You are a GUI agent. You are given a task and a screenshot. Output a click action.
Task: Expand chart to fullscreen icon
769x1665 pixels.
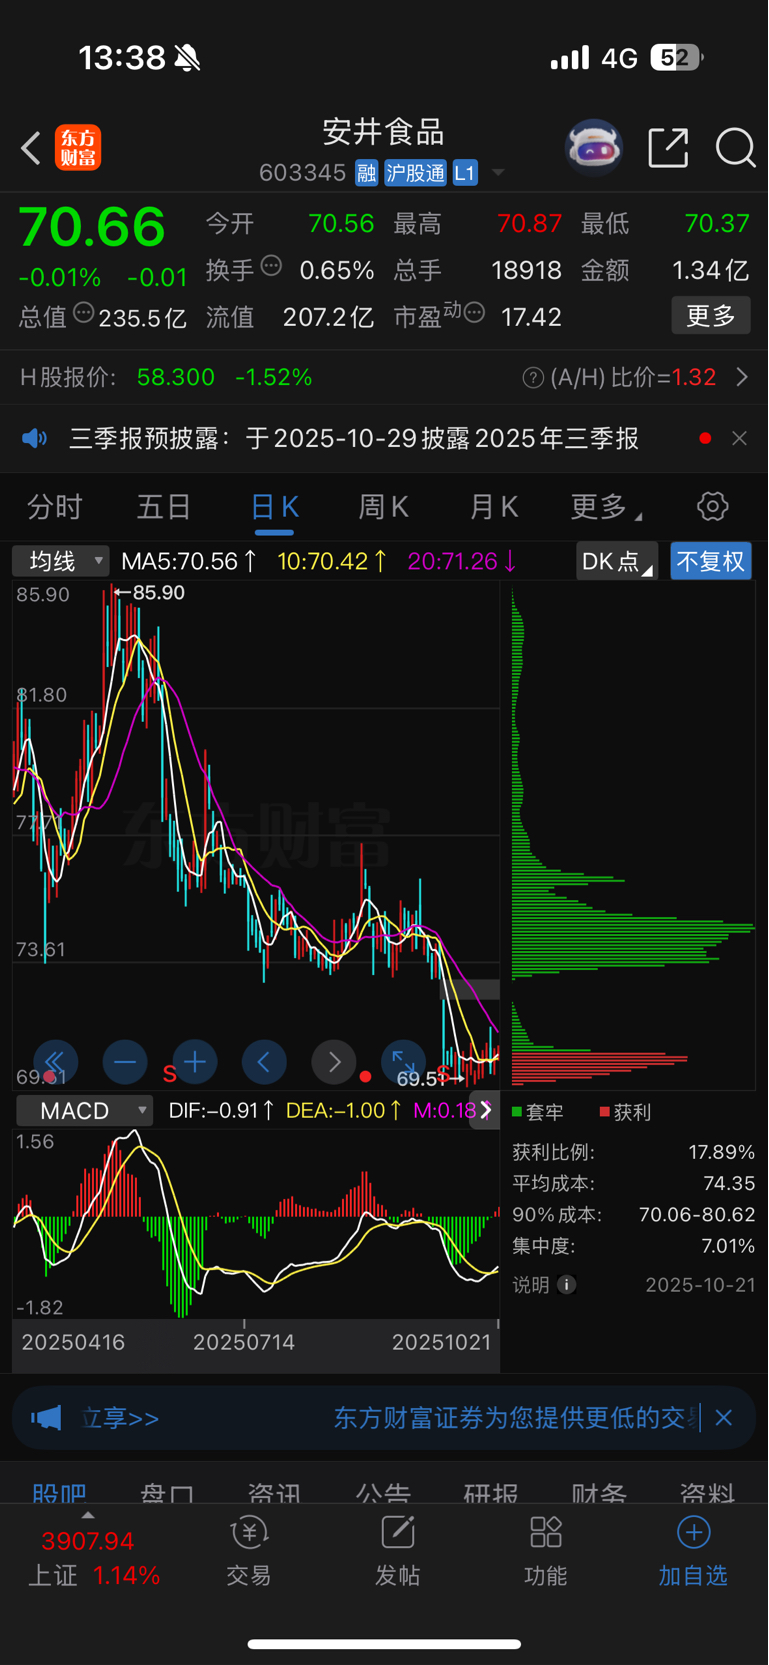click(403, 1062)
